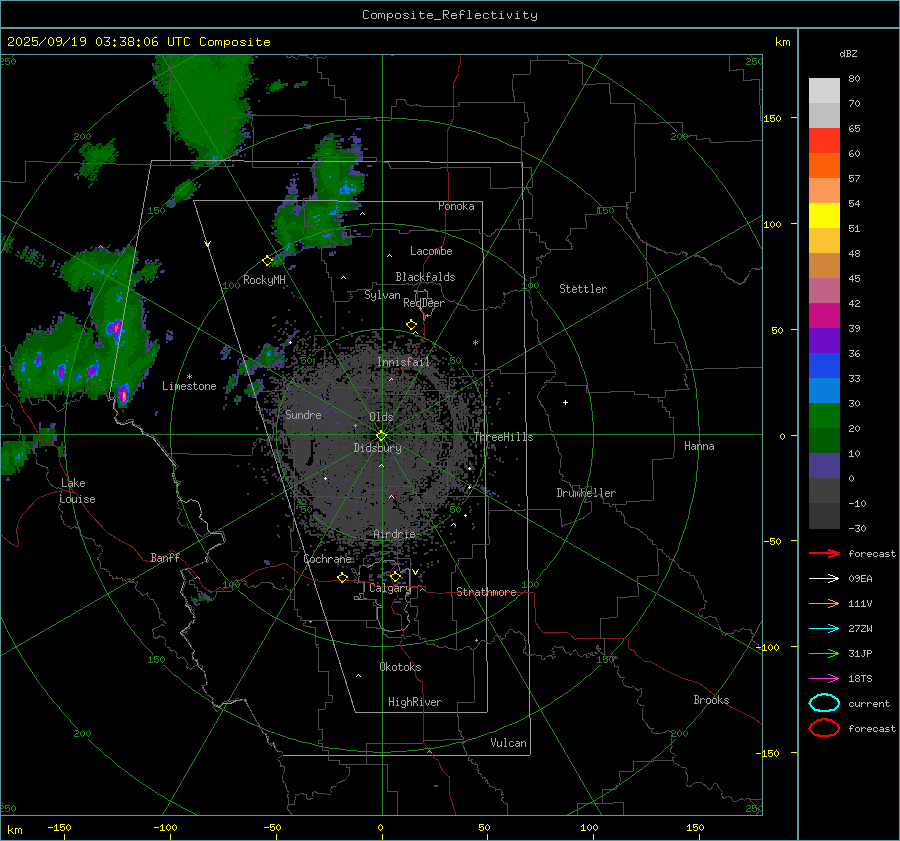This screenshot has width=900, height=841.
Task: Click the orange 111V arrow legend icon
Action: tap(824, 603)
